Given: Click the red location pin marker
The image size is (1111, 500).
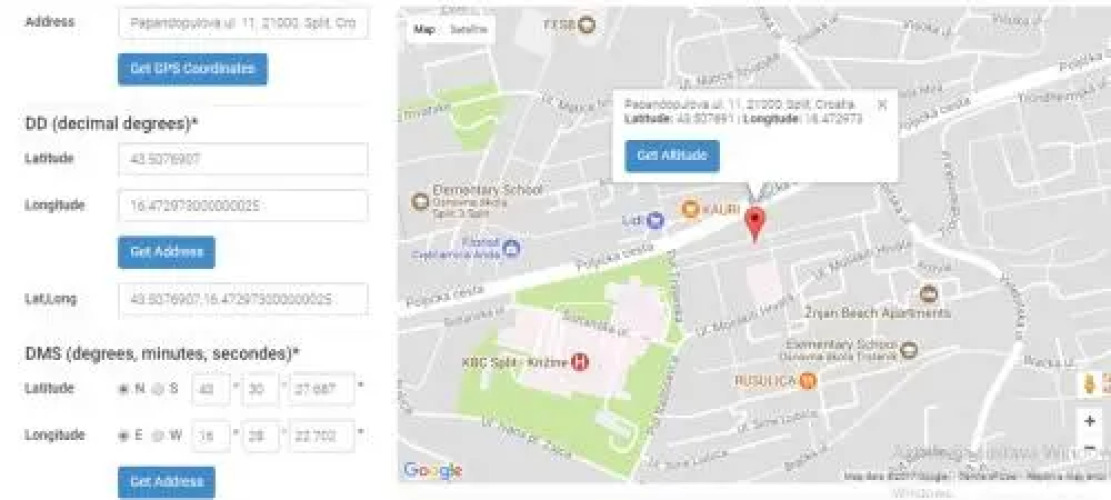Looking at the screenshot, I should point(756,225).
